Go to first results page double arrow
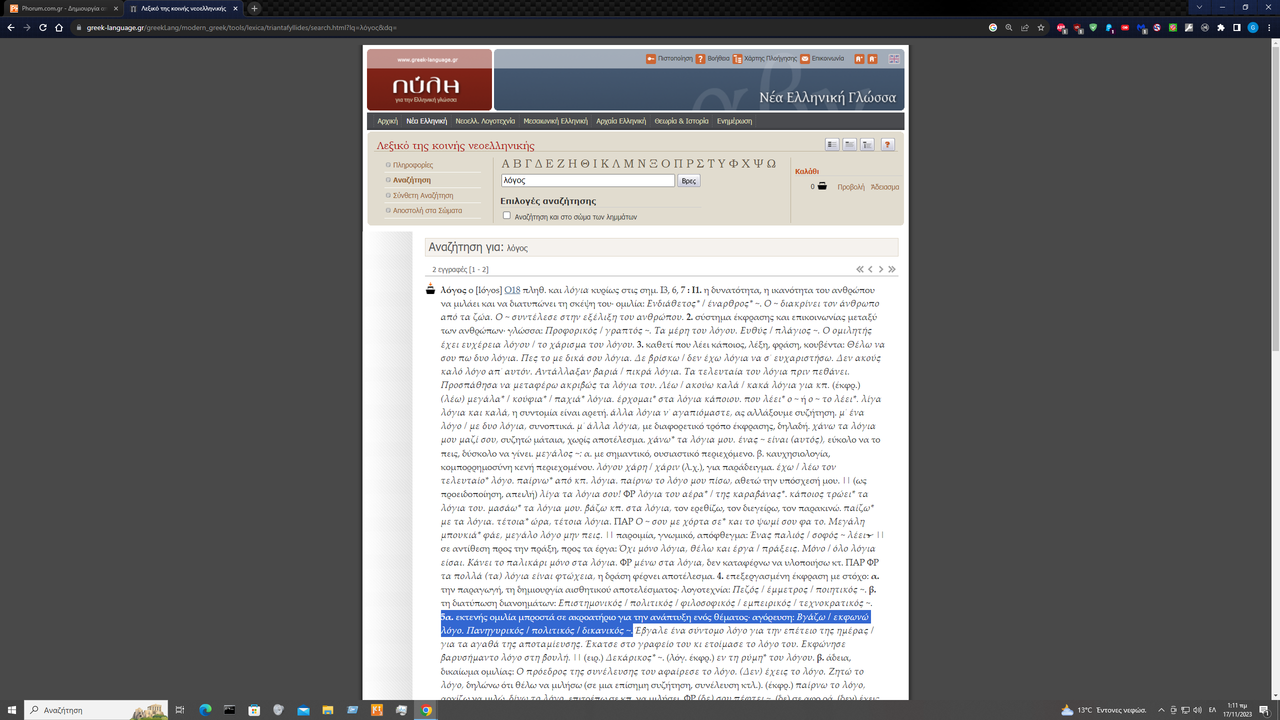 860,269
